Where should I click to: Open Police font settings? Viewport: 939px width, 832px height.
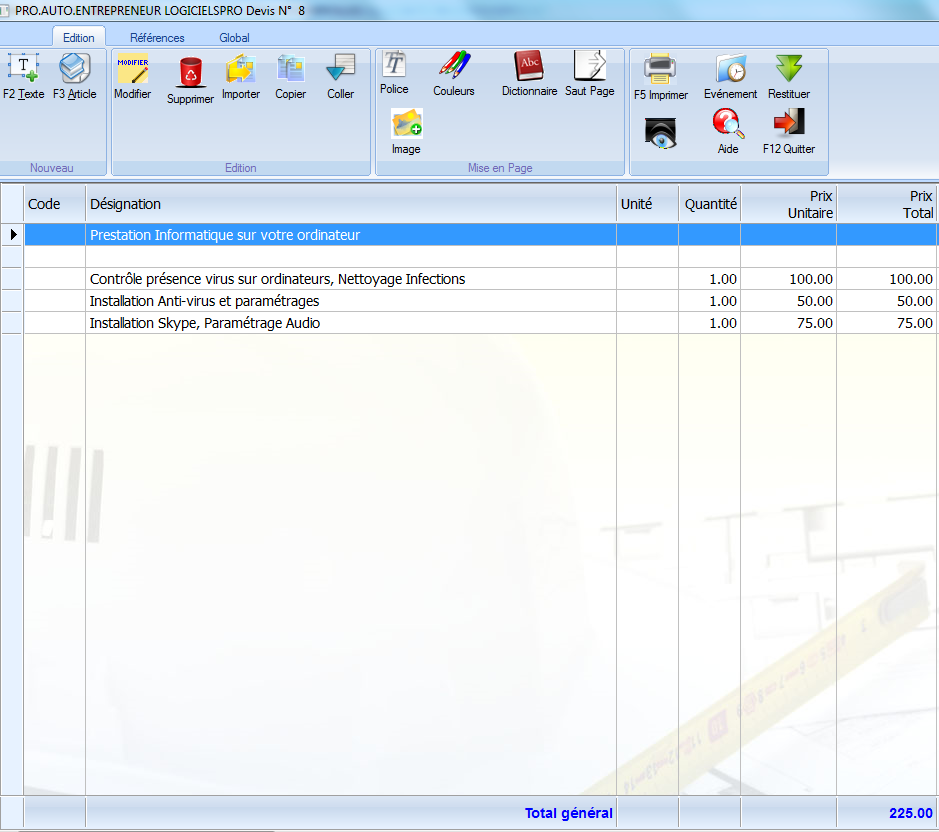pos(394,66)
